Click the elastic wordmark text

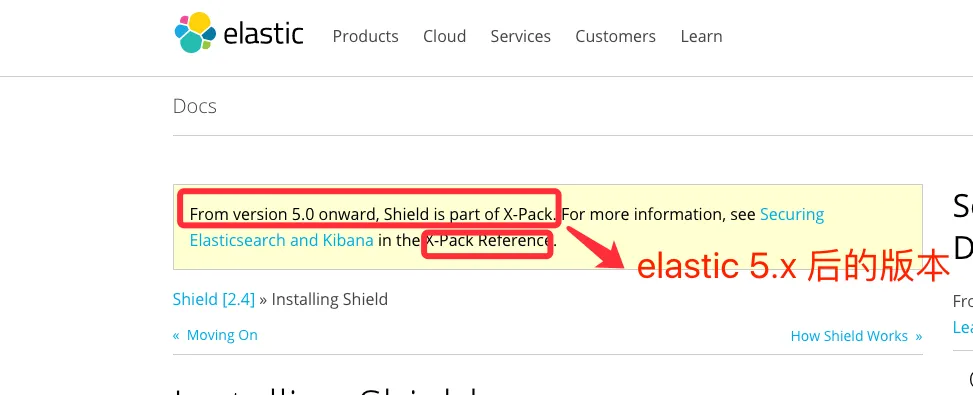tap(263, 34)
